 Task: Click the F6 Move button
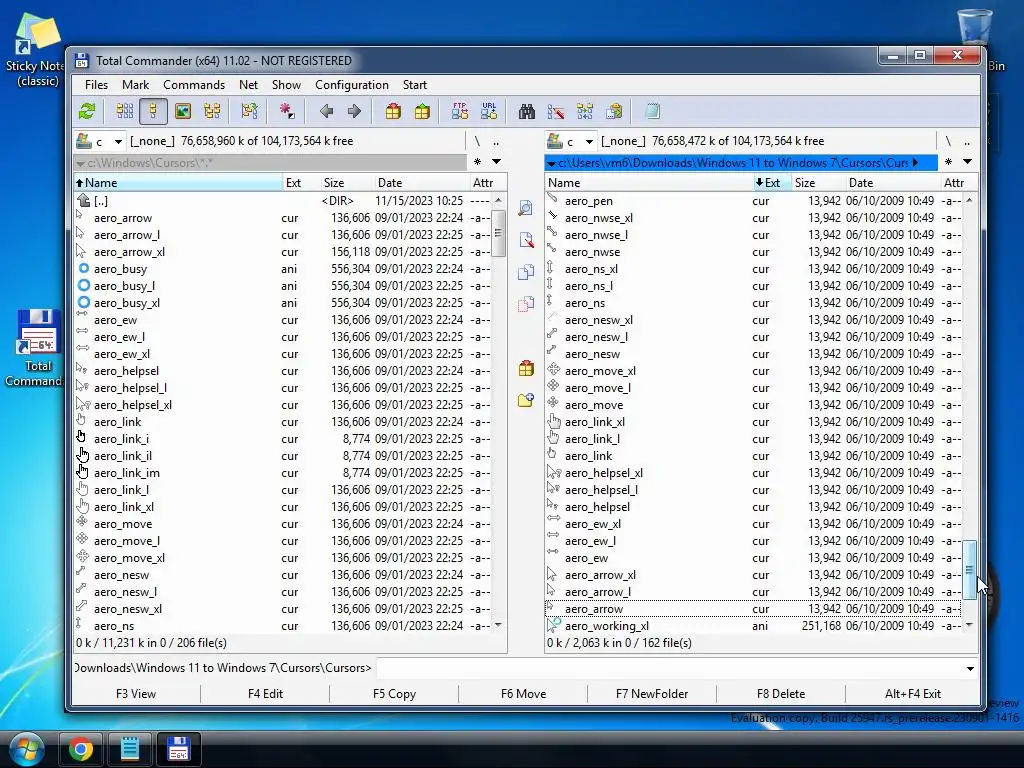point(523,694)
